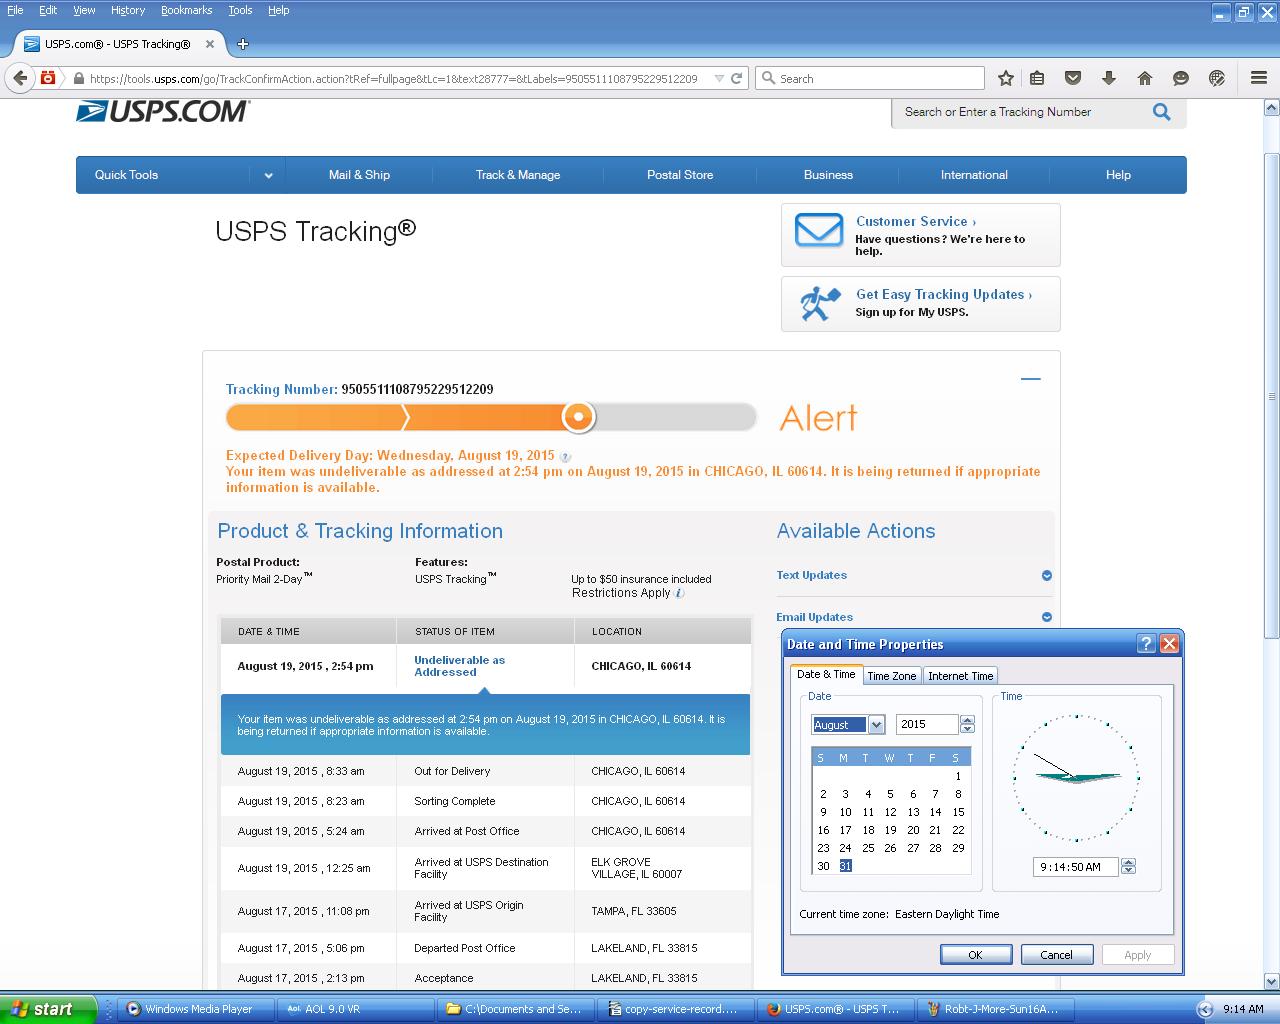Go to Firefox home page icon

[x=1145, y=78]
